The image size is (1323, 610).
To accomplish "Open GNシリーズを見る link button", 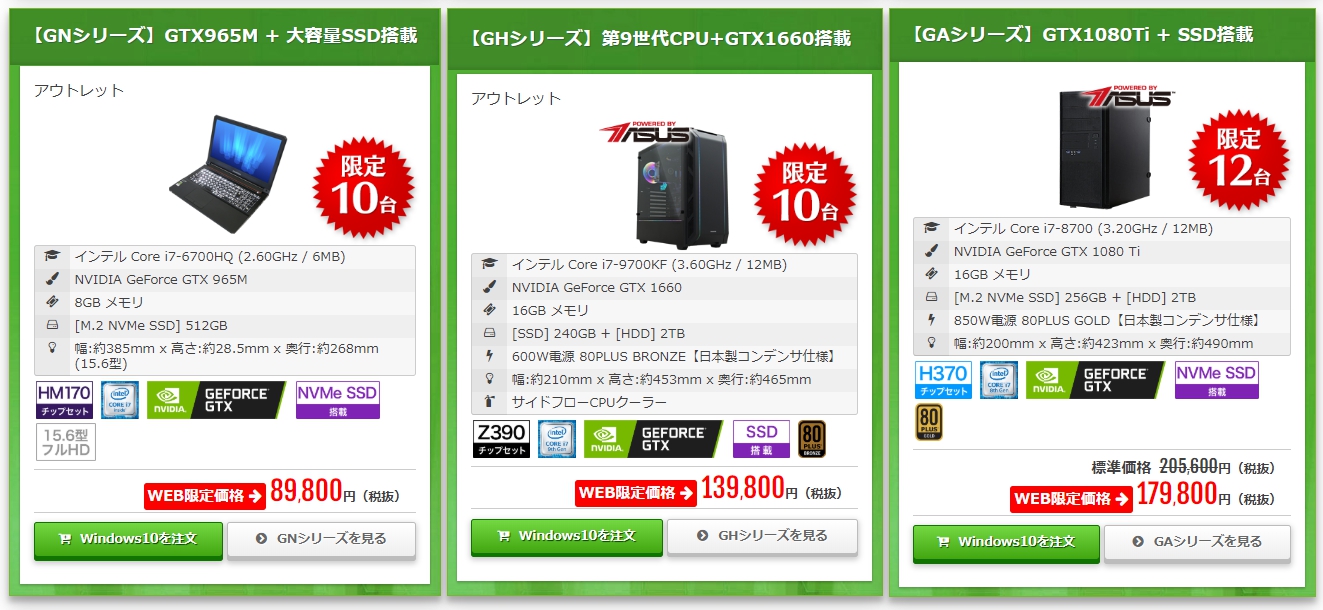I will click(x=321, y=539).
